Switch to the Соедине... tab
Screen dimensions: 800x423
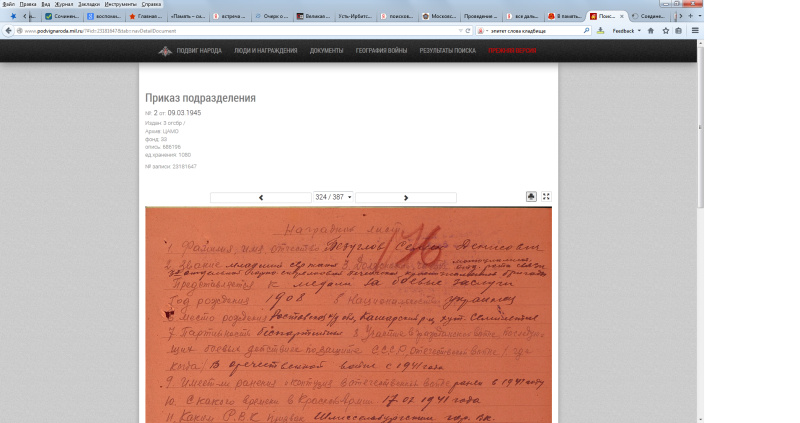coord(648,16)
